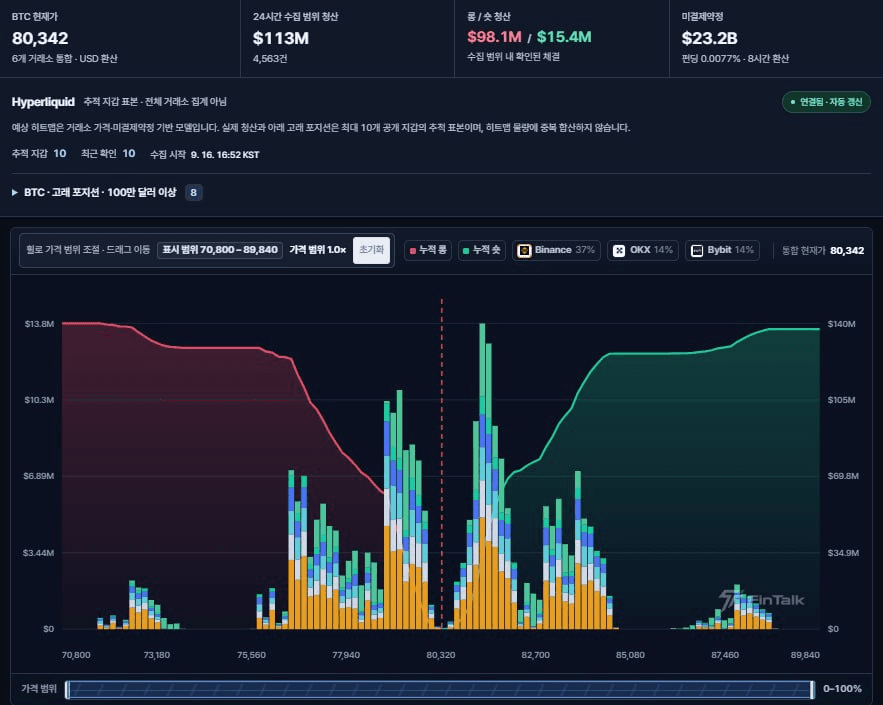Click the 82,700 x-axis price label
Viewport: 883px width, 705px height.
tap(535, 655)
